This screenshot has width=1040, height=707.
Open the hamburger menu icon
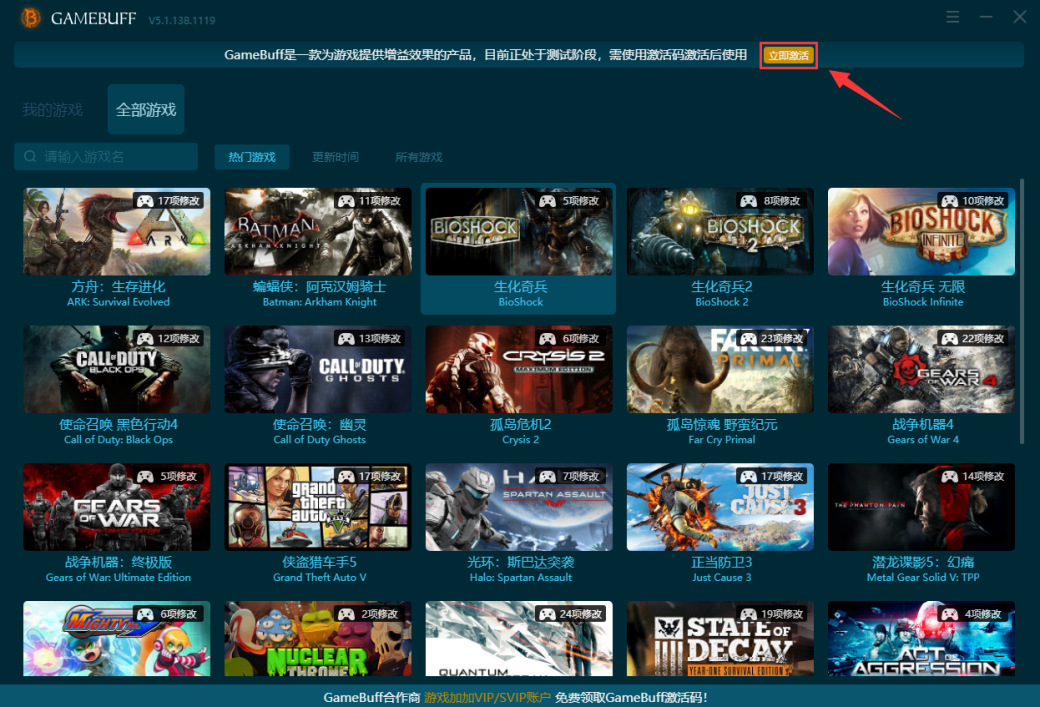[953, 17]
